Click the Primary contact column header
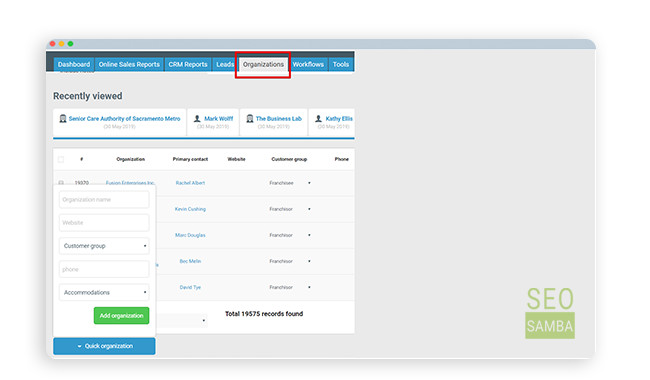650x380 pixels. pyautogui.click(x=190, y=159)
